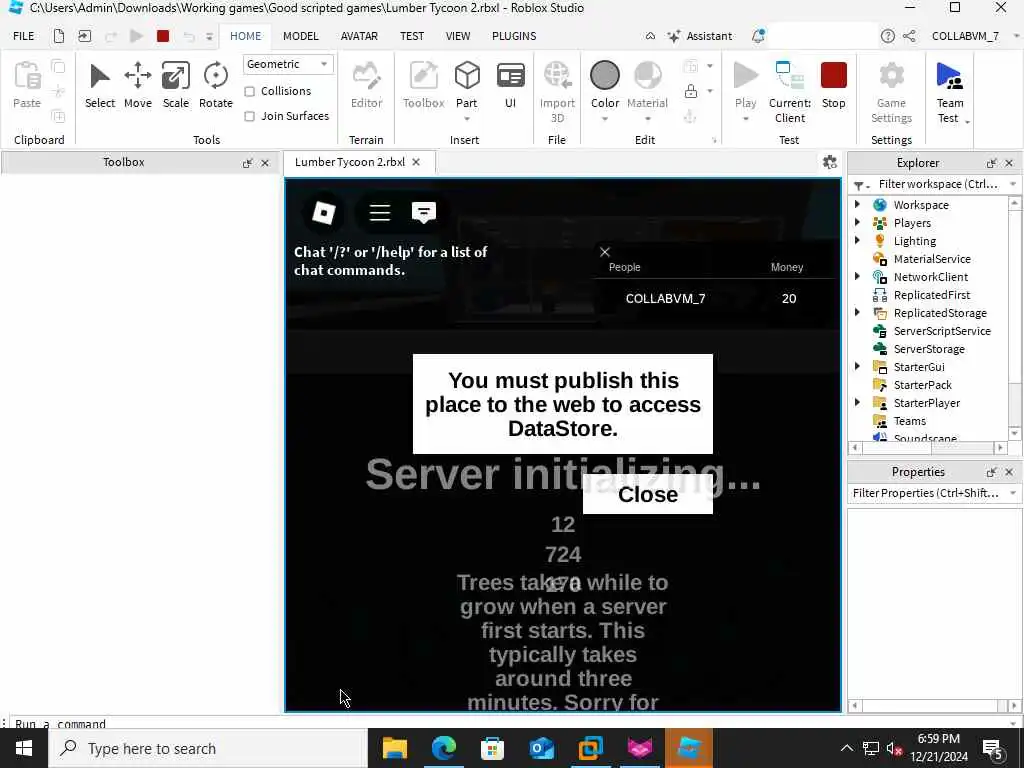
Task: Open the Part dropdown arrow
Action: (x=467, y=119)
